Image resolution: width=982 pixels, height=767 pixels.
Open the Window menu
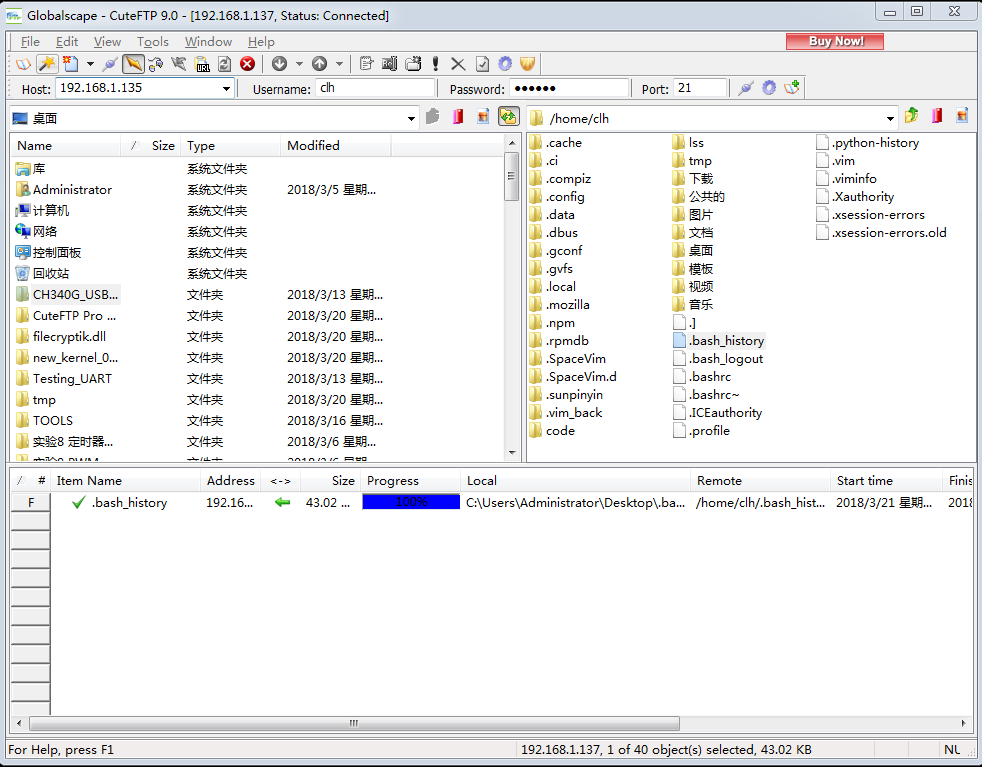(x=209, y=42)
